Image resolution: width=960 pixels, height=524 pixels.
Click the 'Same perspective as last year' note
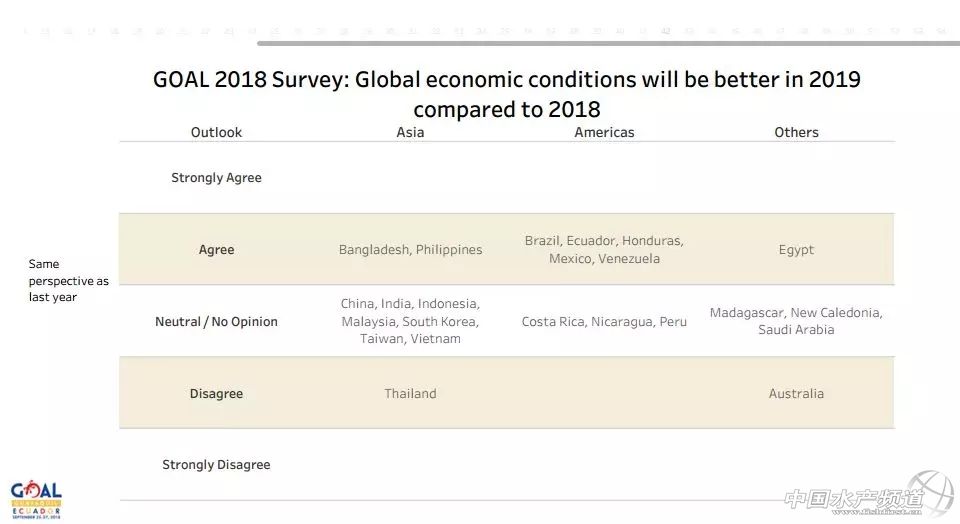pyautogui.click(x=68, y=281)
